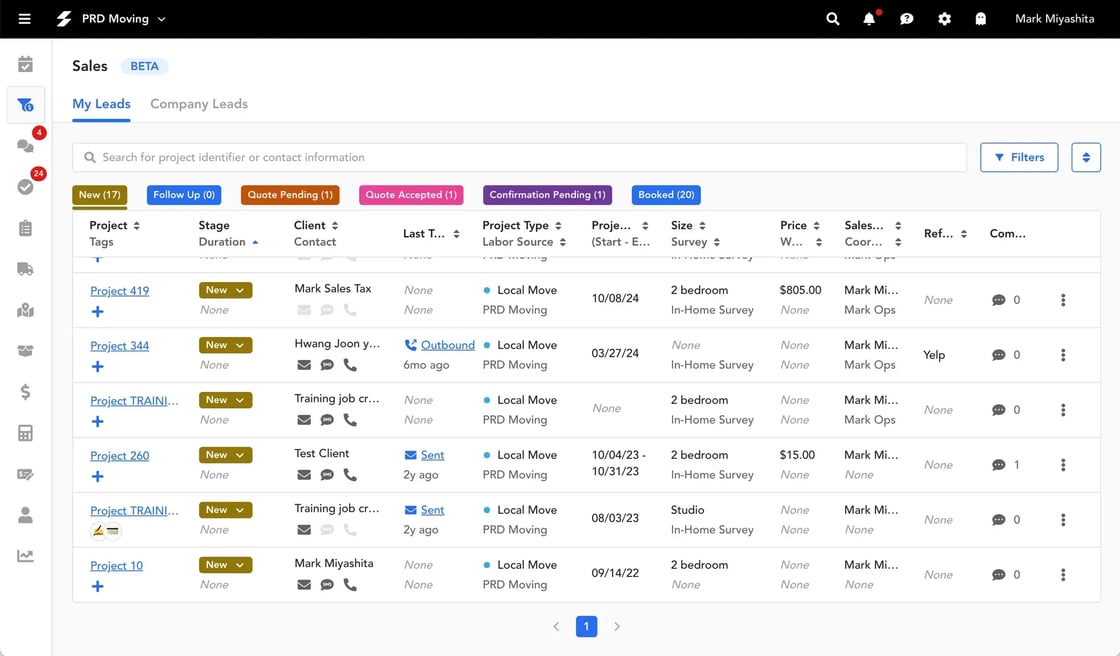Open the Project 344 link
The height and width of the screenshot is (656, 1120).
tap(119, 345)
